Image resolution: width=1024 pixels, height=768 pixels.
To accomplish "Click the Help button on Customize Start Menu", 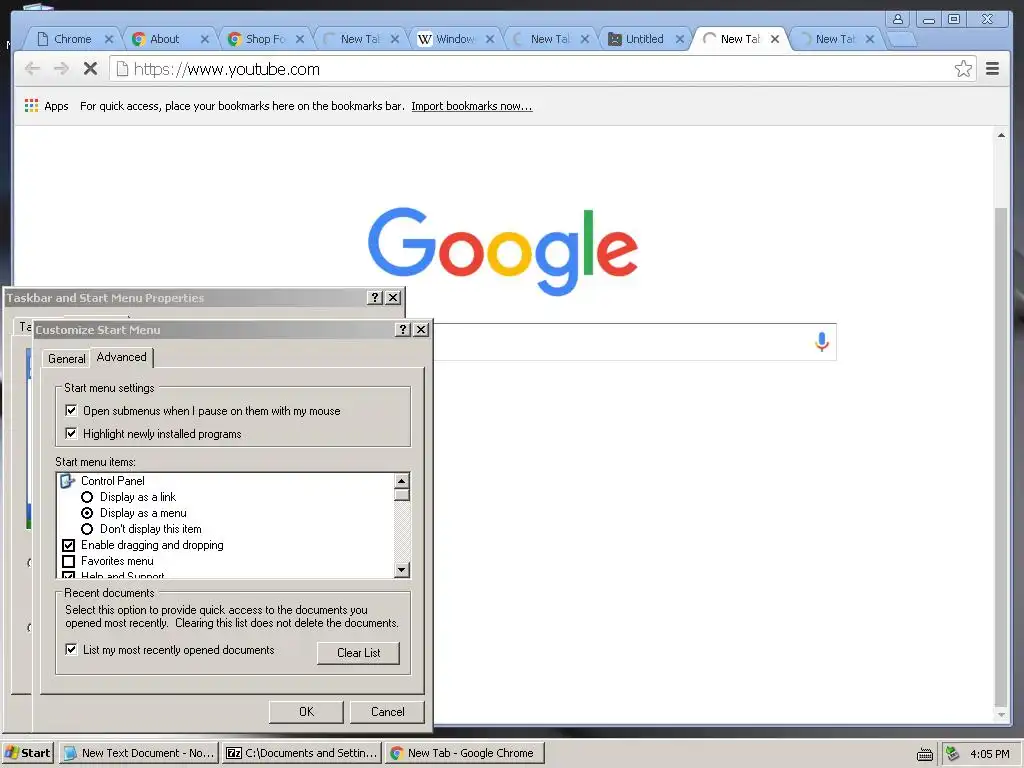I will pos(403,329).
